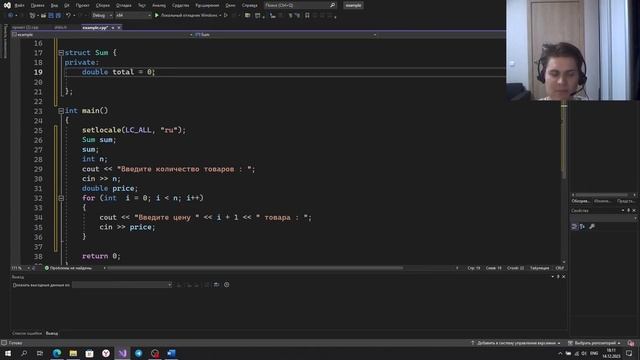Image resolution: width=640 pixels, height=360 pixels.
Task: Switch to the example.cpp tab
Action: [95, 27]
